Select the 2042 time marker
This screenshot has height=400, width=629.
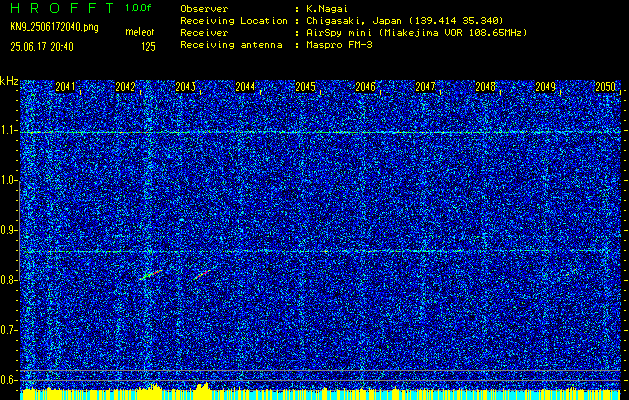(x=125, y=87)
